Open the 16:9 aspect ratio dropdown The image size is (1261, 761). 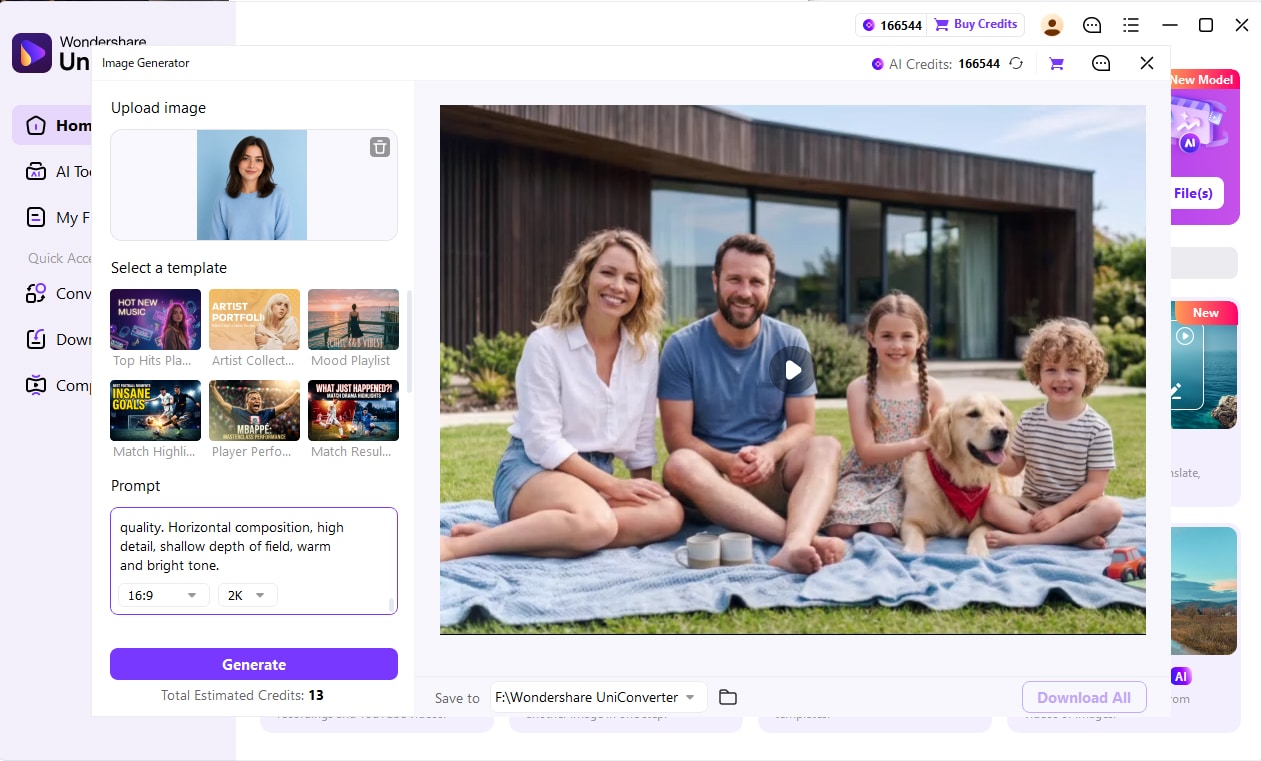pyautogui.click(x=163, y=595)
